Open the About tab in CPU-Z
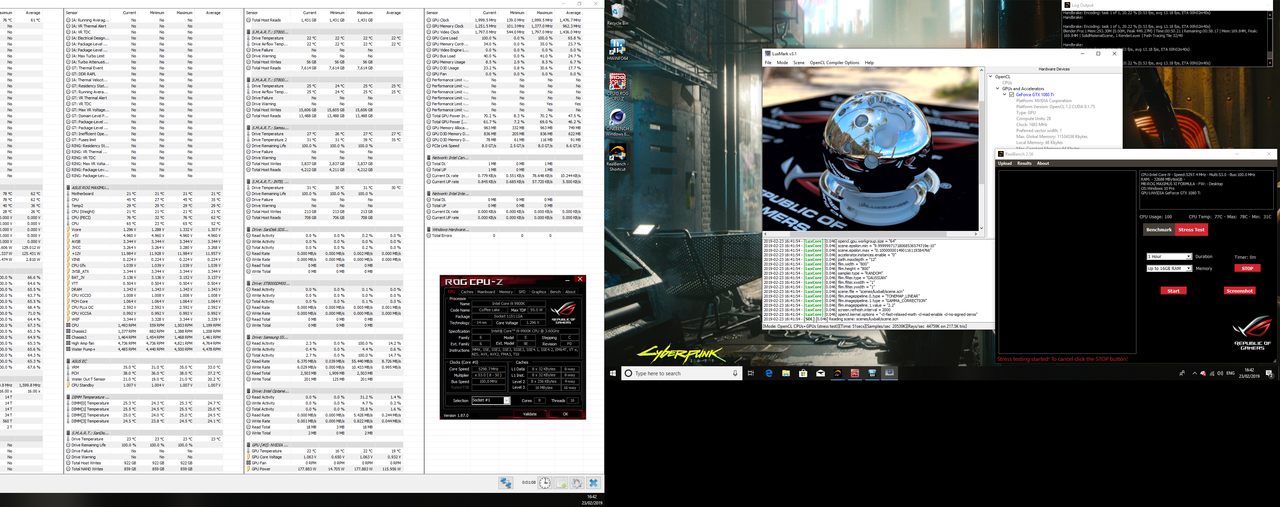Viewport: 1280px width, 507px height. (x=570, y=292)
